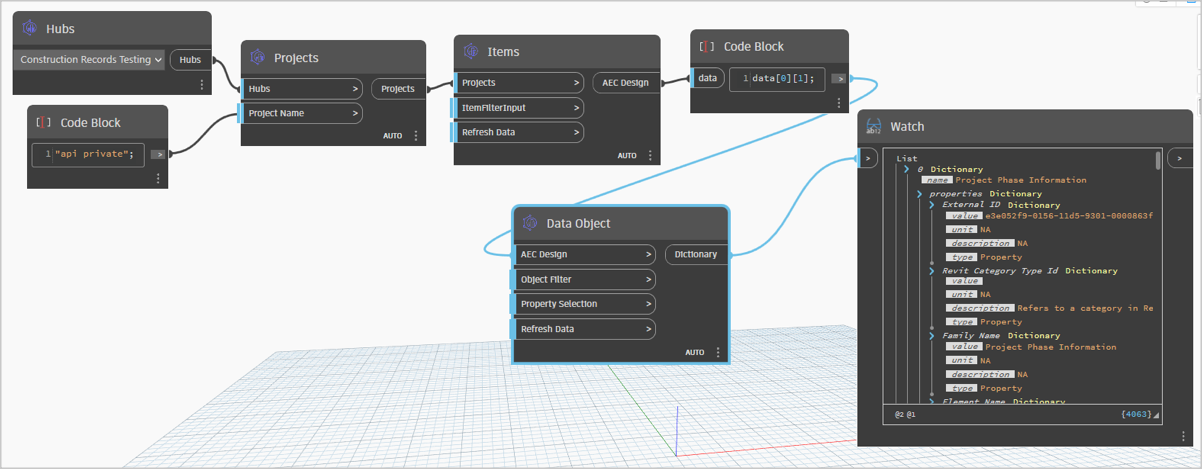
Task: Click data input port on Code Block
Action: click(x=707, y=78)
